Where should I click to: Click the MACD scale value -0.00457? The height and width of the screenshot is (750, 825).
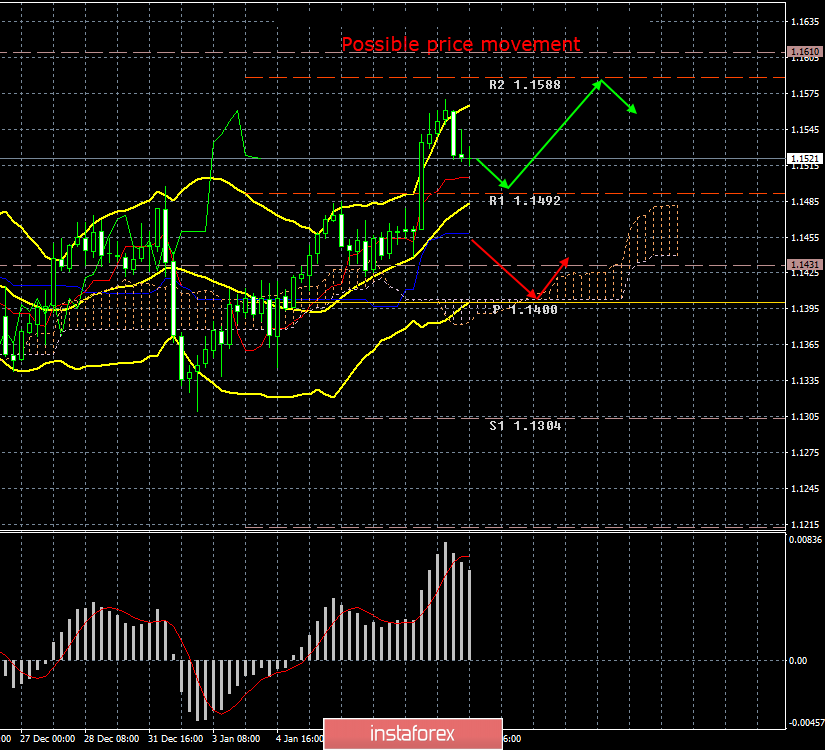pyautogui.click(x=806, y=723)
